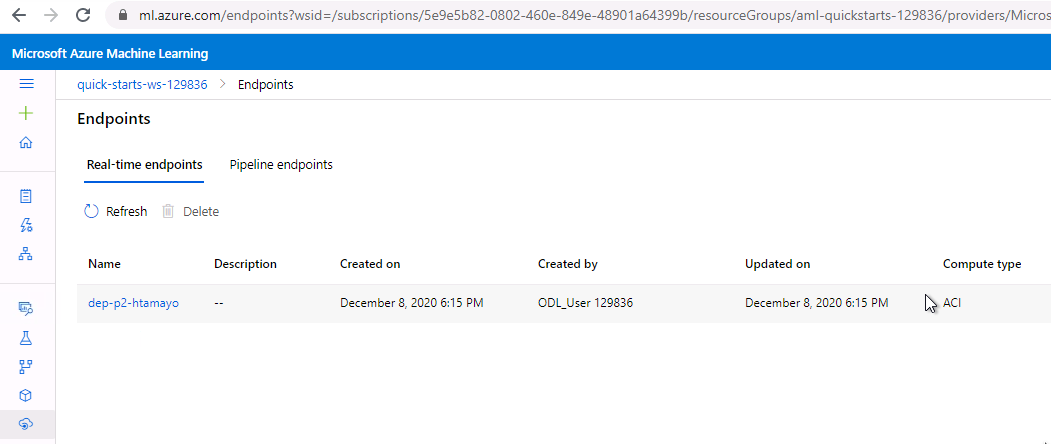Click the browser forward arrow
1051x444 pixels.
click(x=50, y=14)
